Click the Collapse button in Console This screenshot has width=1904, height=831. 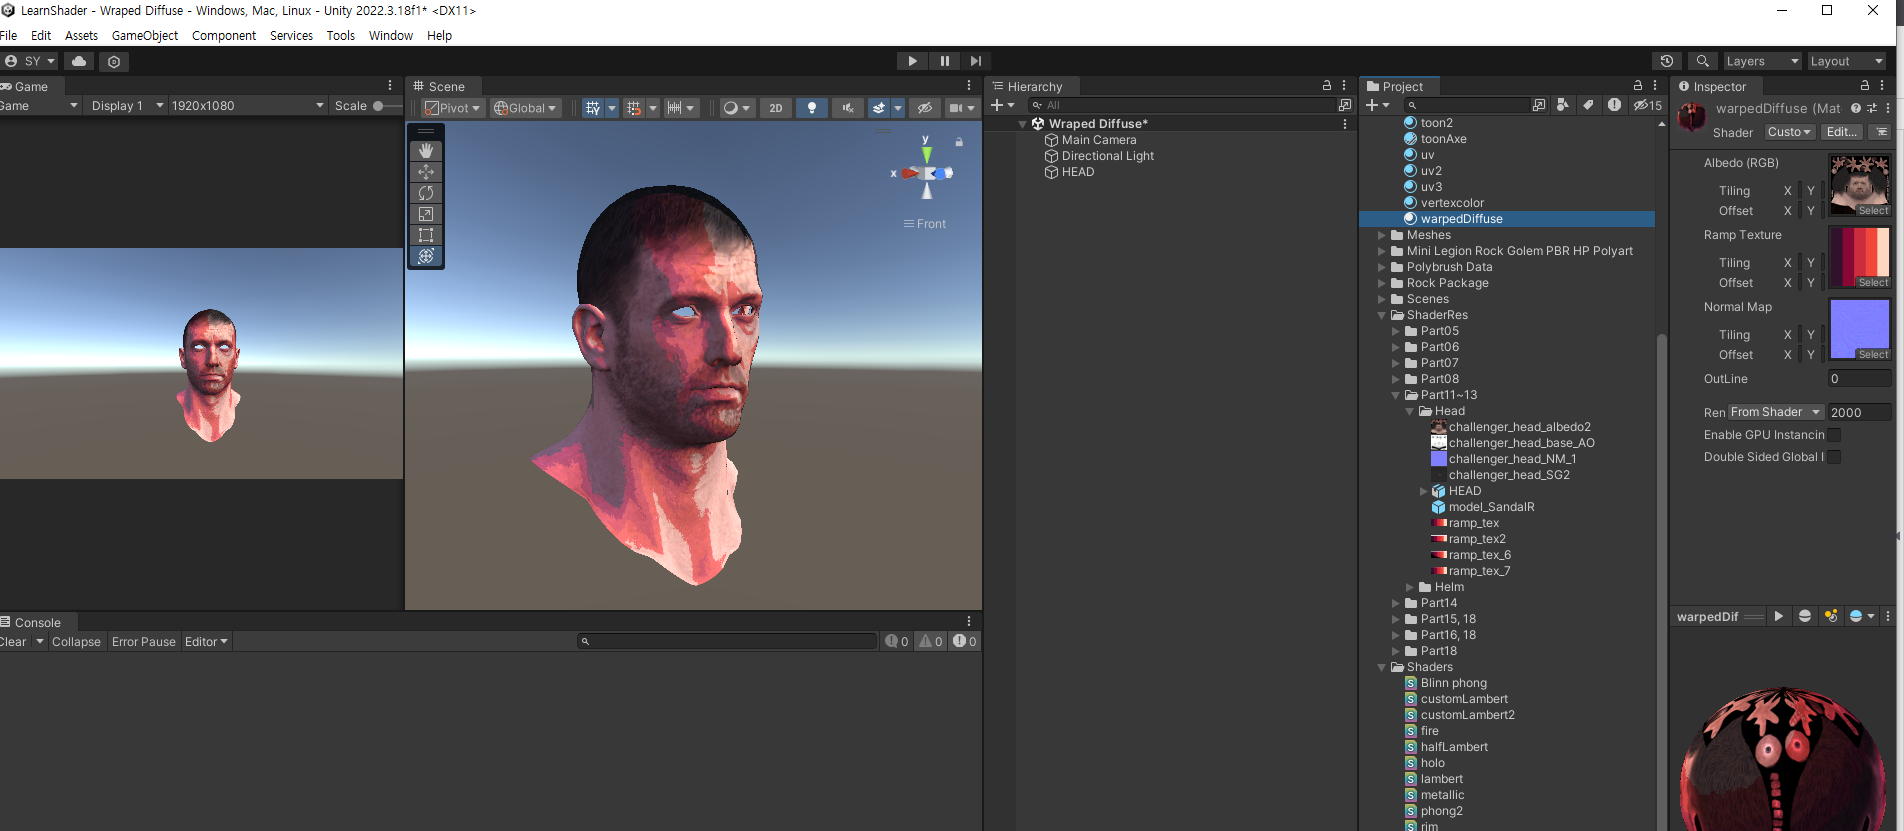(x=76, y=642)
